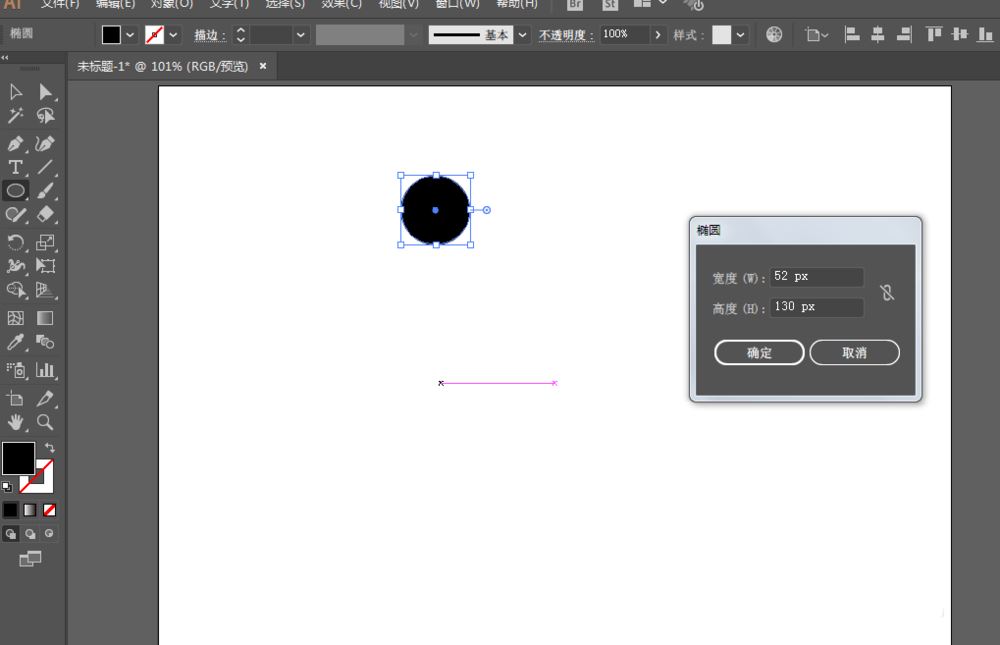Edit the 宽度 width value field

(x=815, y=277)
